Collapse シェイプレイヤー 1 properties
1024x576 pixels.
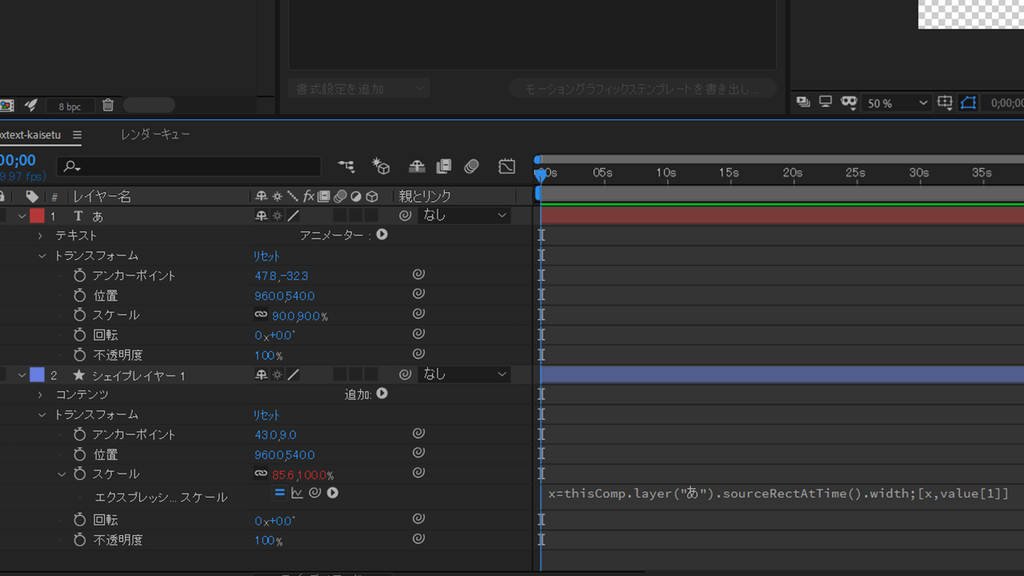tap(22, 376)
